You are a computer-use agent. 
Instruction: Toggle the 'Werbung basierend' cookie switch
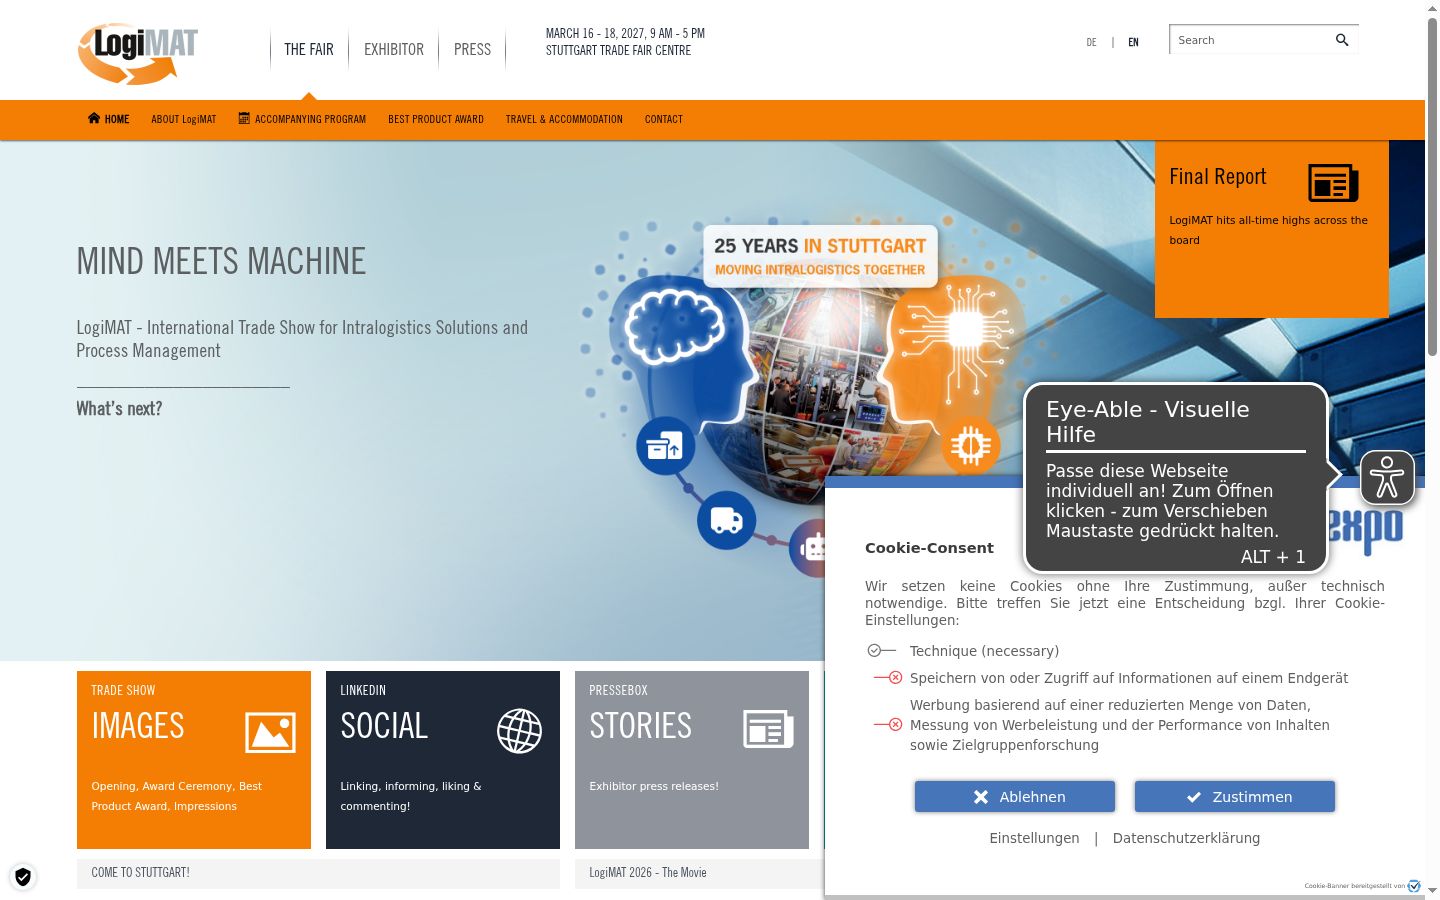[x=888, y=725]
